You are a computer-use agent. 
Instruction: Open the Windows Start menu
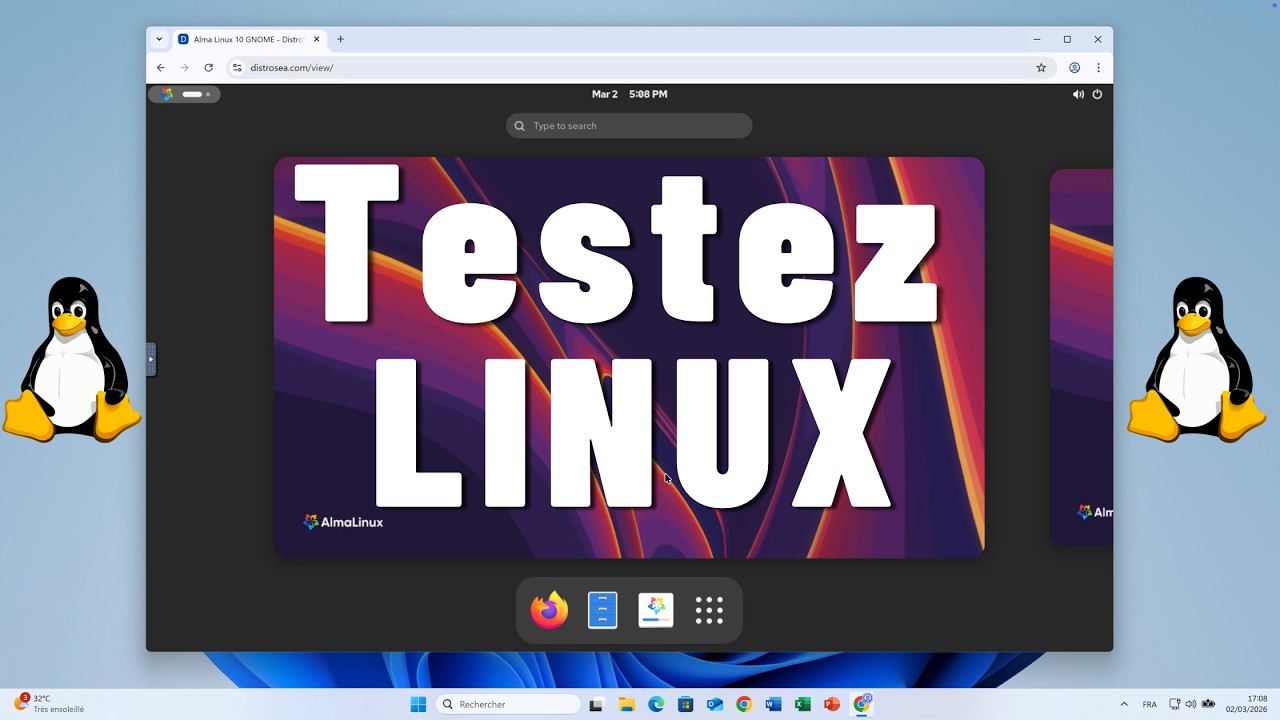point(418,704)
